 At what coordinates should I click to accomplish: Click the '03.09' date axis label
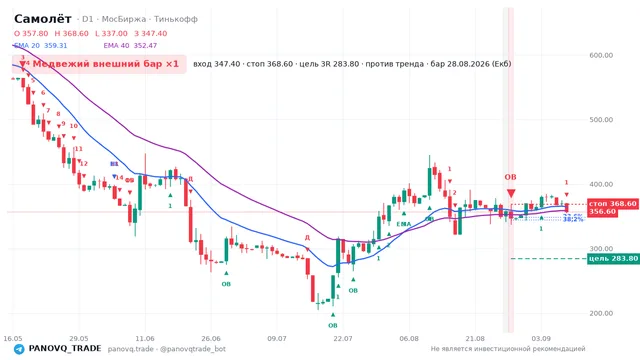(541, 338)
